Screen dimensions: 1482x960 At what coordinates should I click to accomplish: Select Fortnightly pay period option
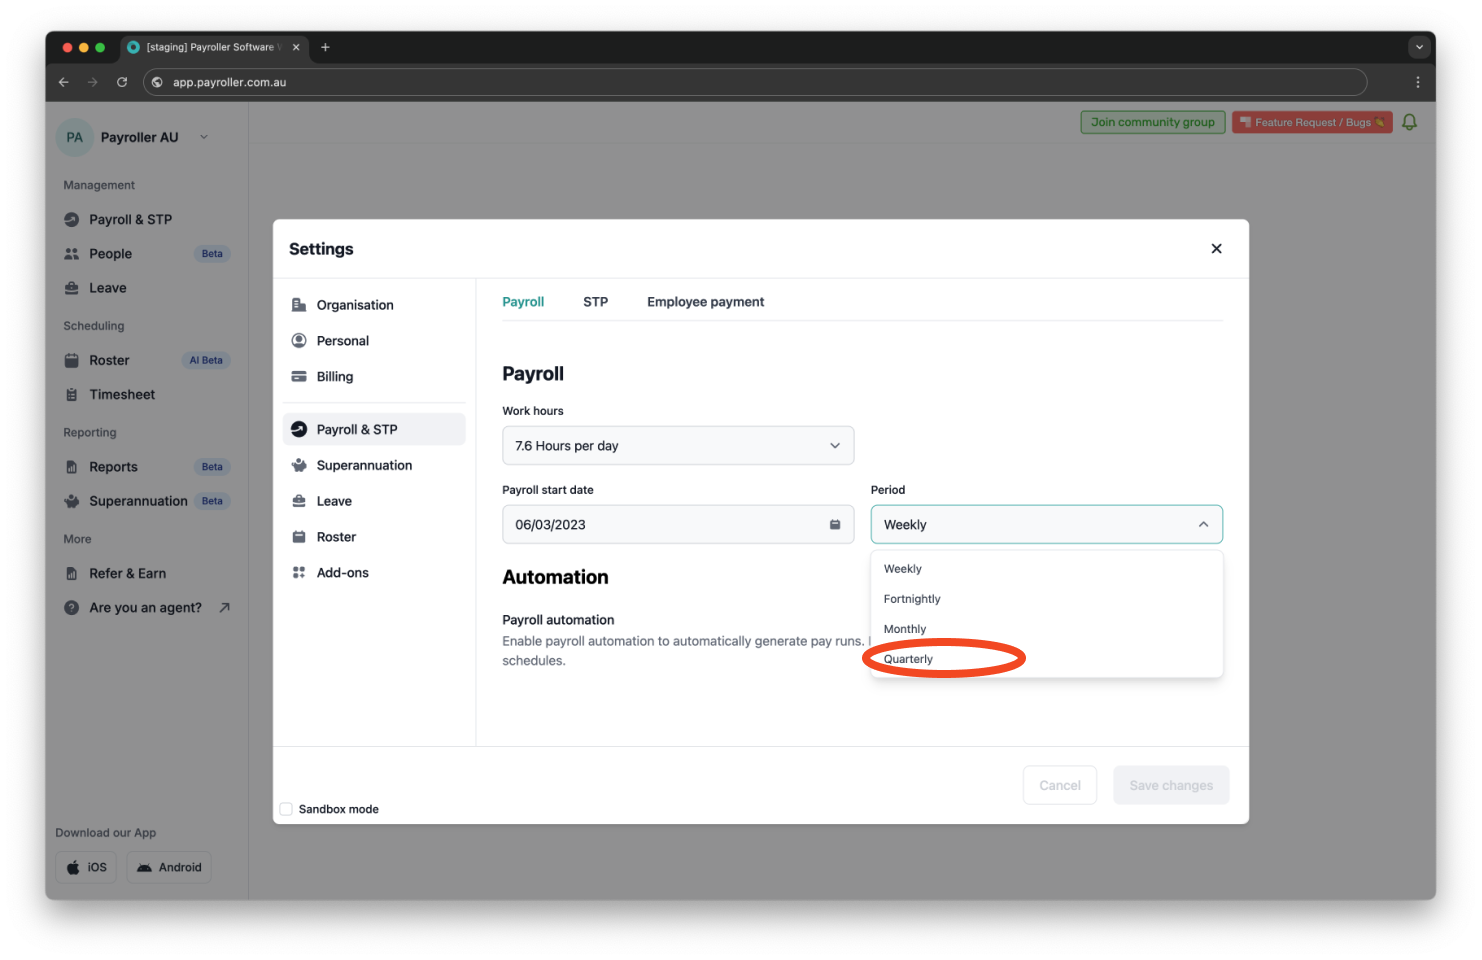[912, 599]
